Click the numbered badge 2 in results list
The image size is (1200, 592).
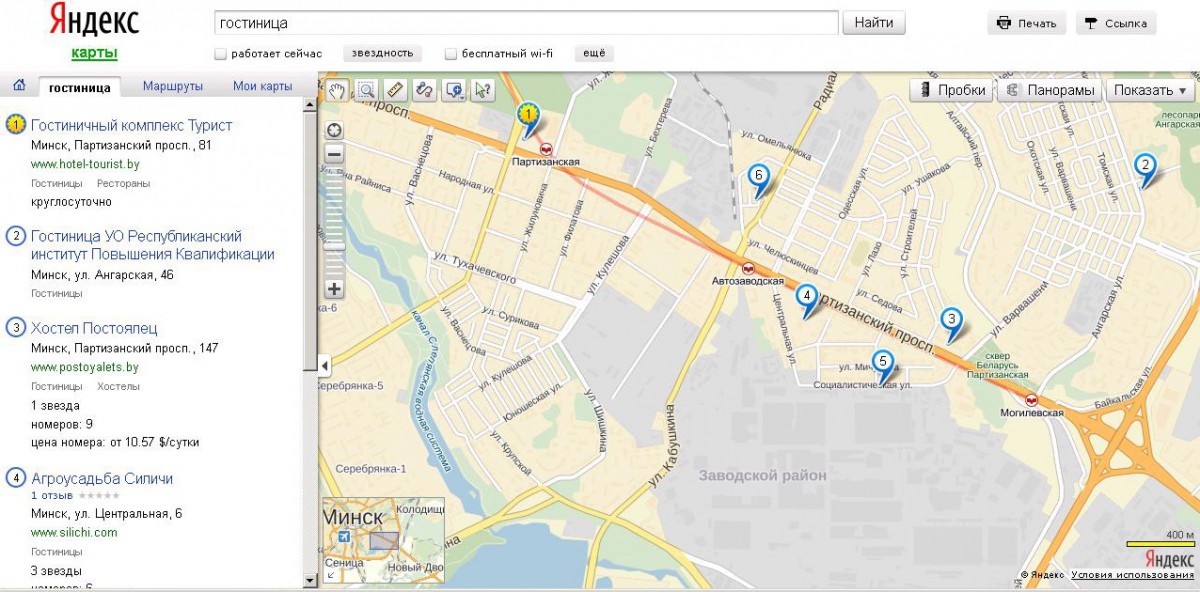(16, 237)
